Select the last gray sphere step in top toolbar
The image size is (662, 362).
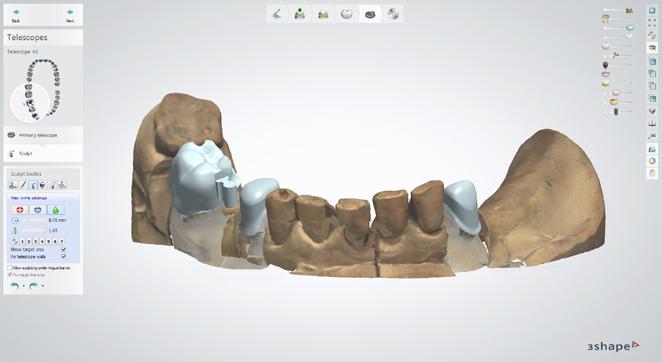point(393,14)
